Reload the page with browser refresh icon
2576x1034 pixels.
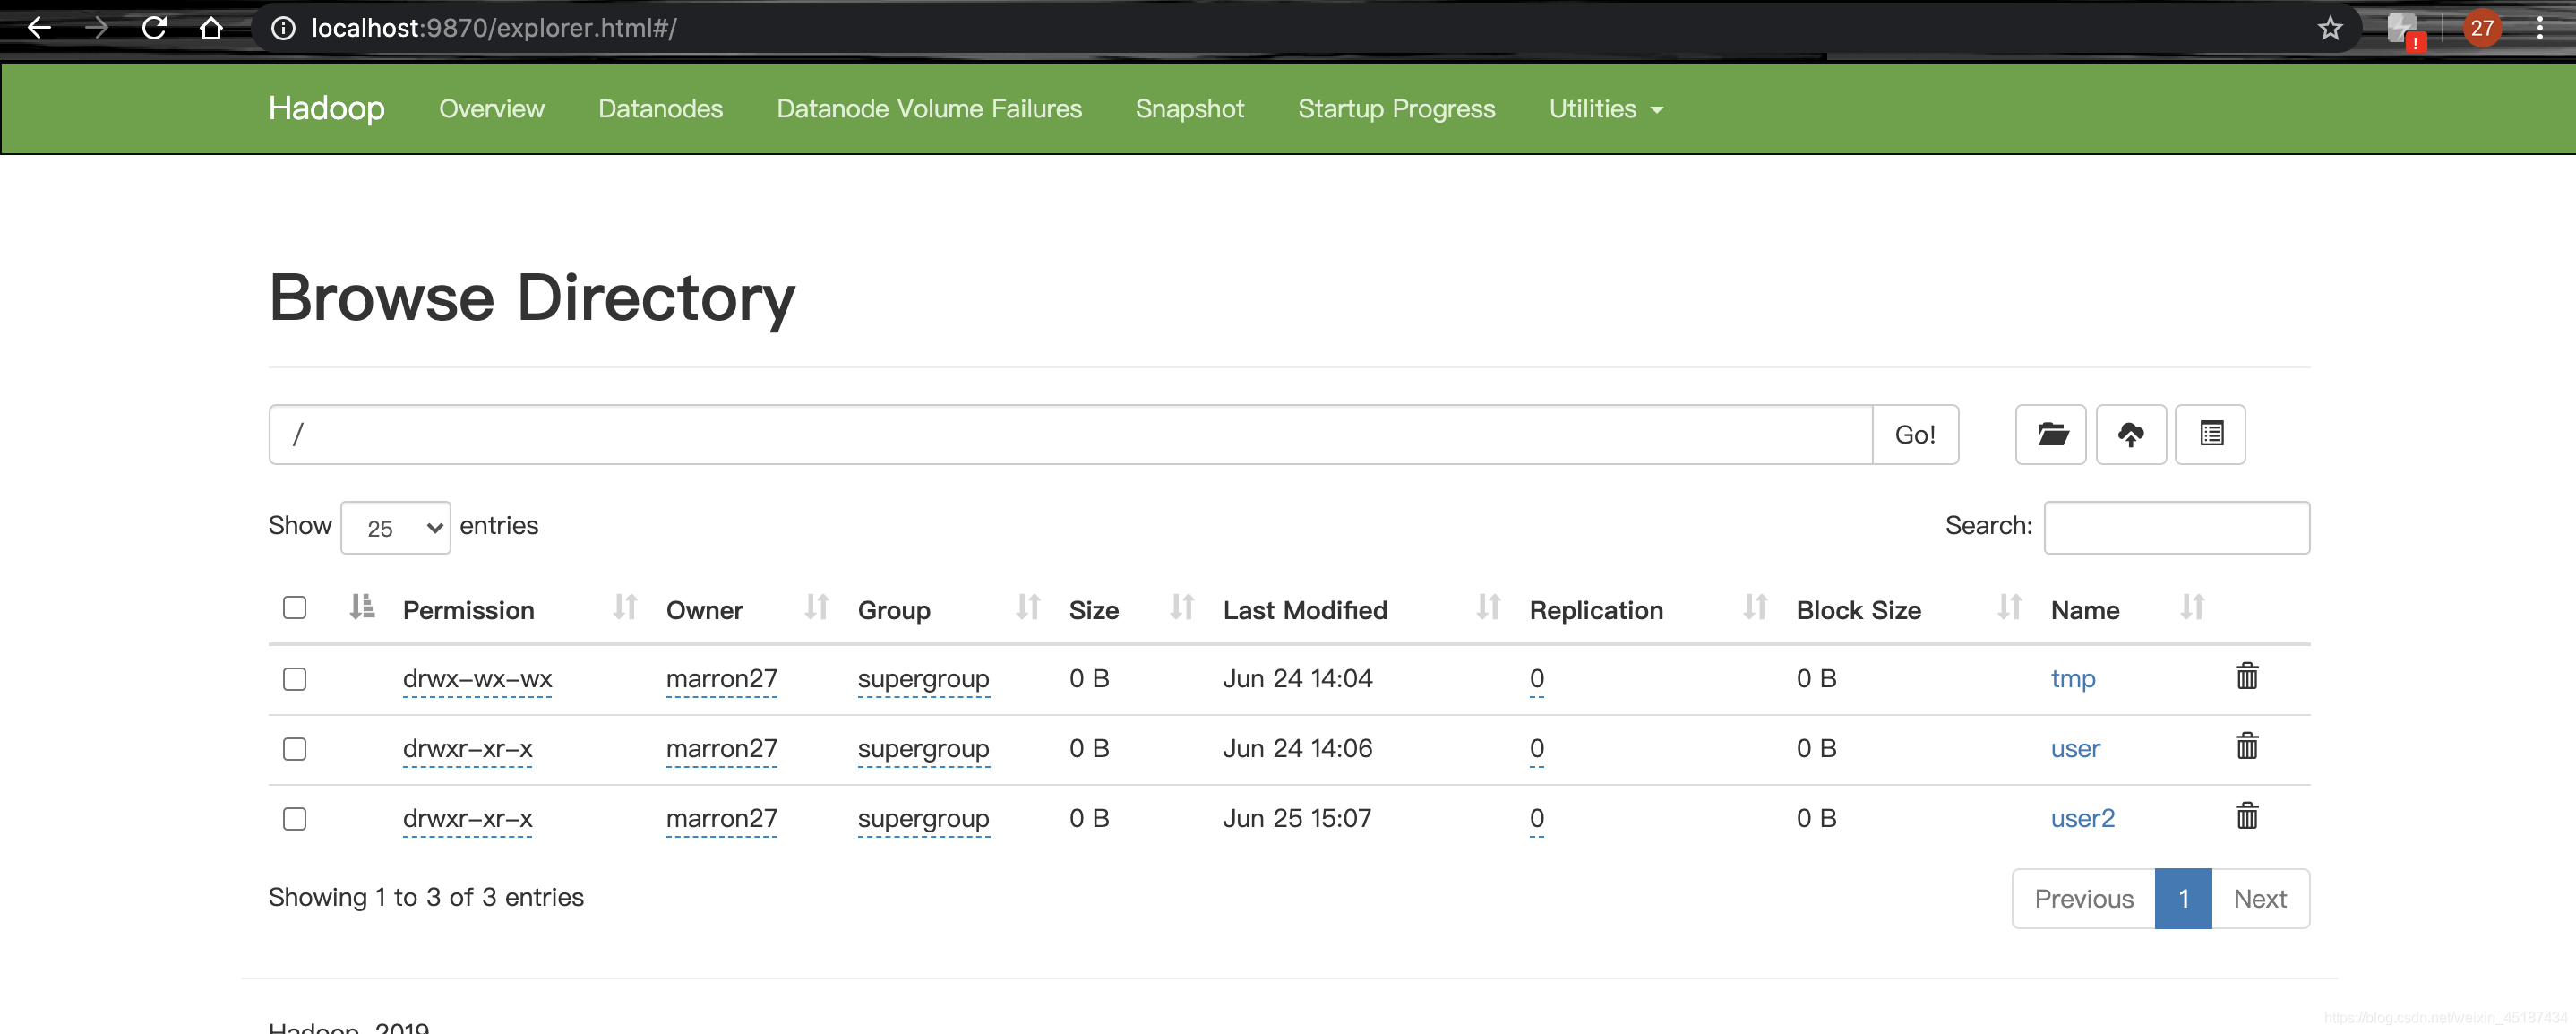click(x=154, y=28)
